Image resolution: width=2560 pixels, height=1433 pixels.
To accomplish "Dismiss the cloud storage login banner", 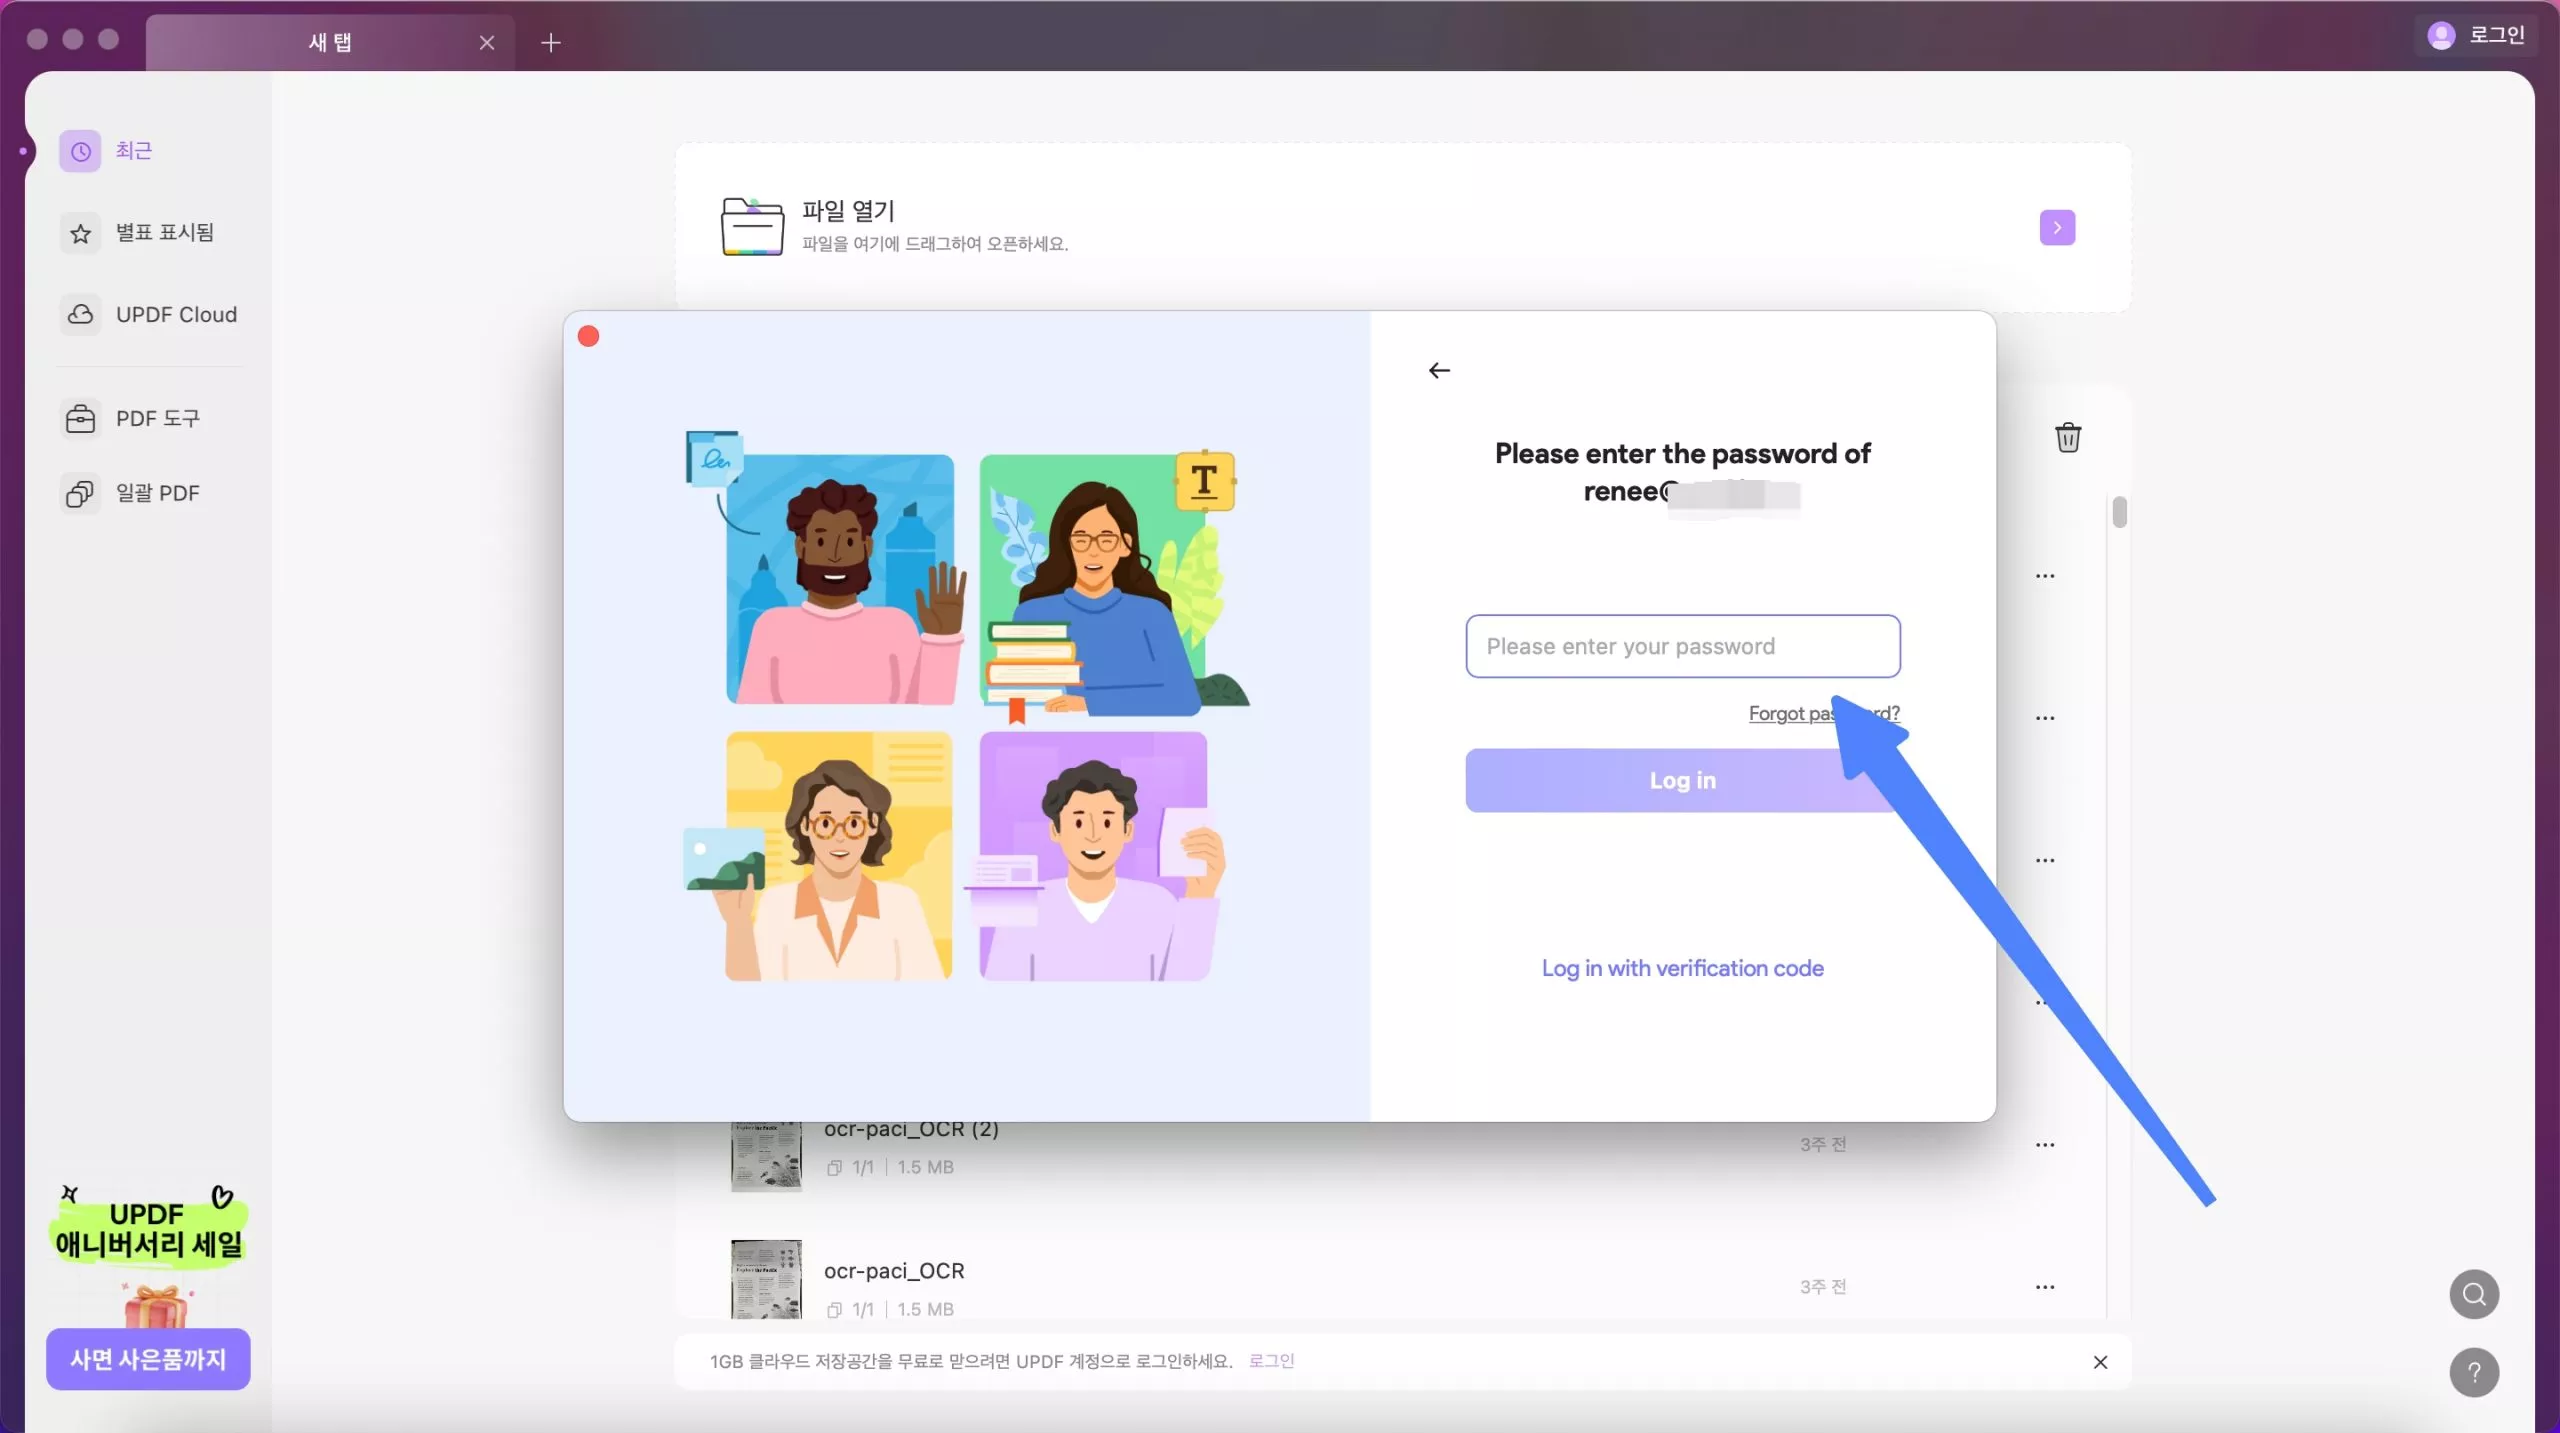I will [2100, 1362].
